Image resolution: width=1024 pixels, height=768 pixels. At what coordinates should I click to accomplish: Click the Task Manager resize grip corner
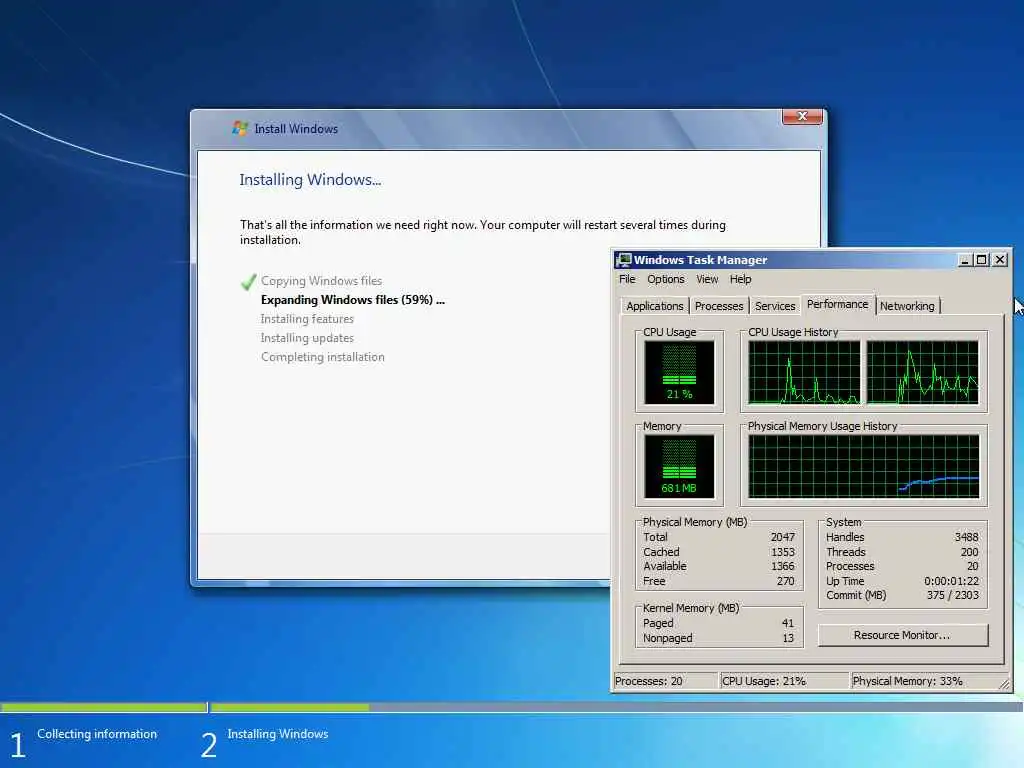click(1004, 684)
